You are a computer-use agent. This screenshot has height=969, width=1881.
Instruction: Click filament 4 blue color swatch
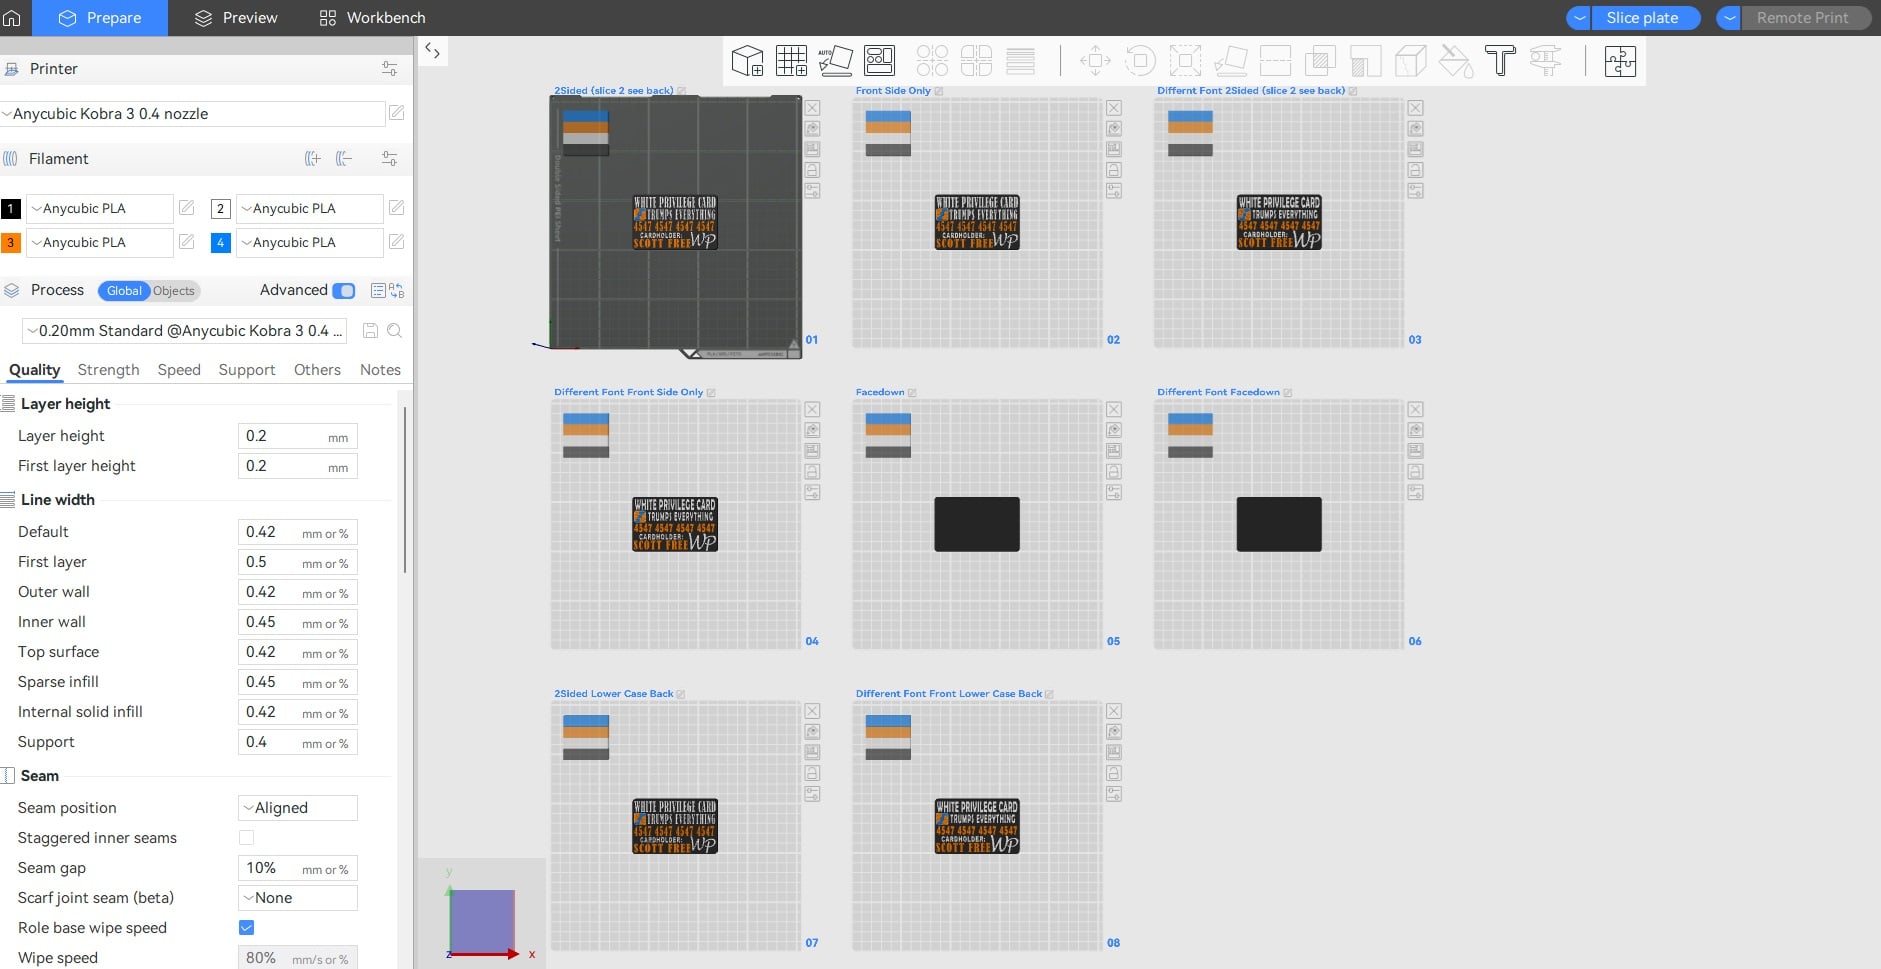221,242
